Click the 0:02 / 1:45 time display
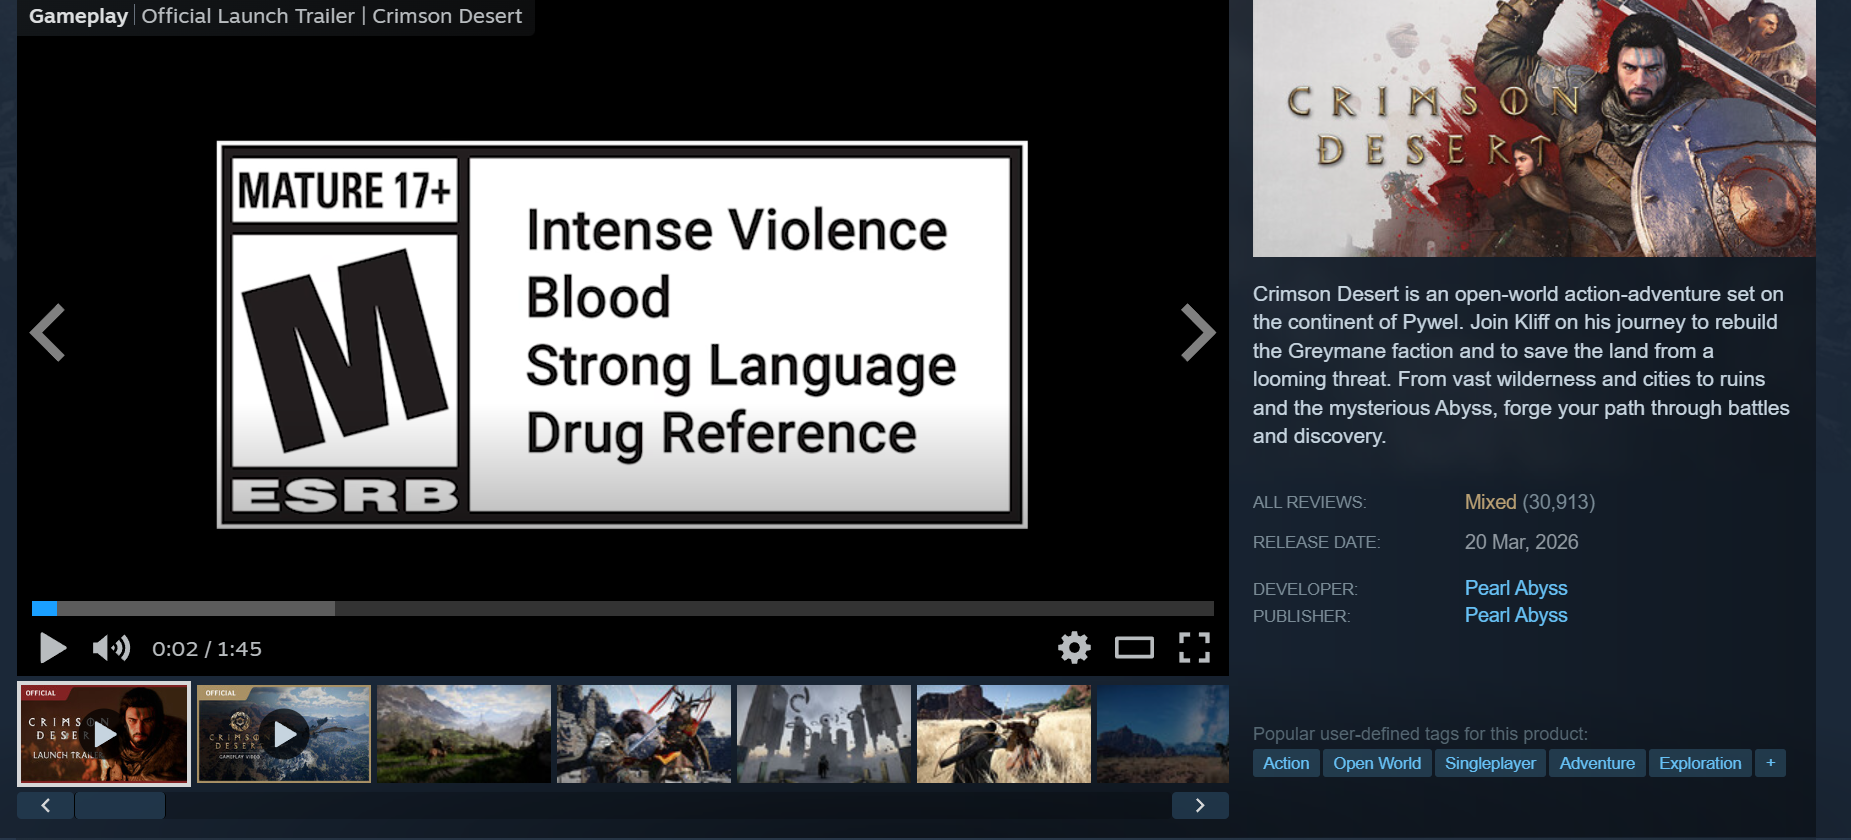This screenshot has width=1851, height=840. 207,649
